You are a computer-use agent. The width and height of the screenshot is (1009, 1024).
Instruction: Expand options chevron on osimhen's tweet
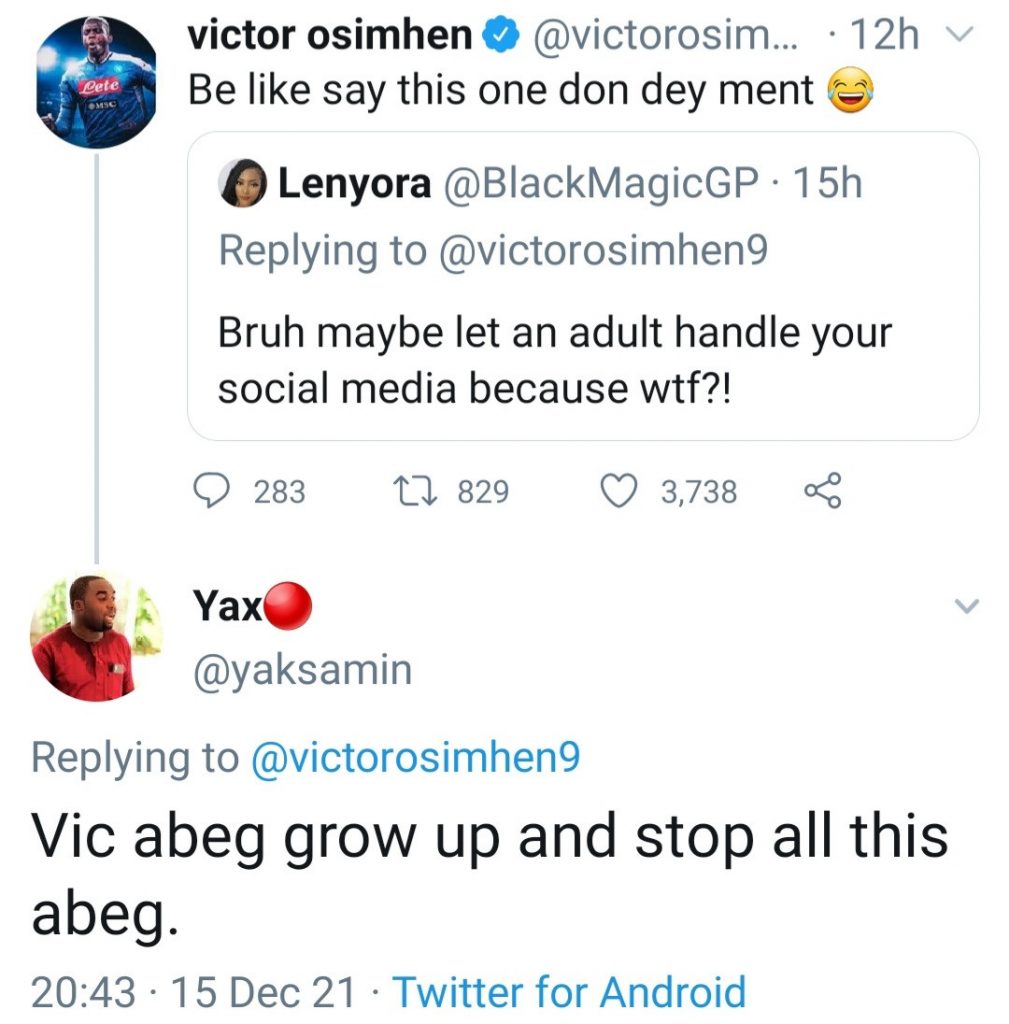tap(958, 37)
